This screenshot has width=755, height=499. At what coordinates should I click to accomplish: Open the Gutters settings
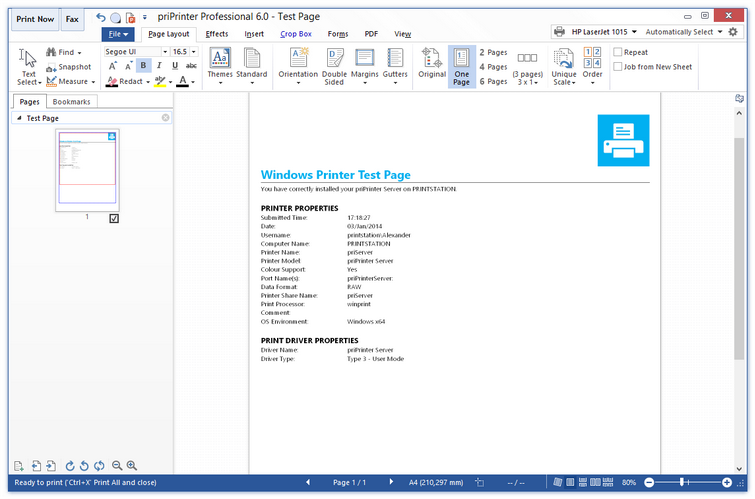(395, 67)
